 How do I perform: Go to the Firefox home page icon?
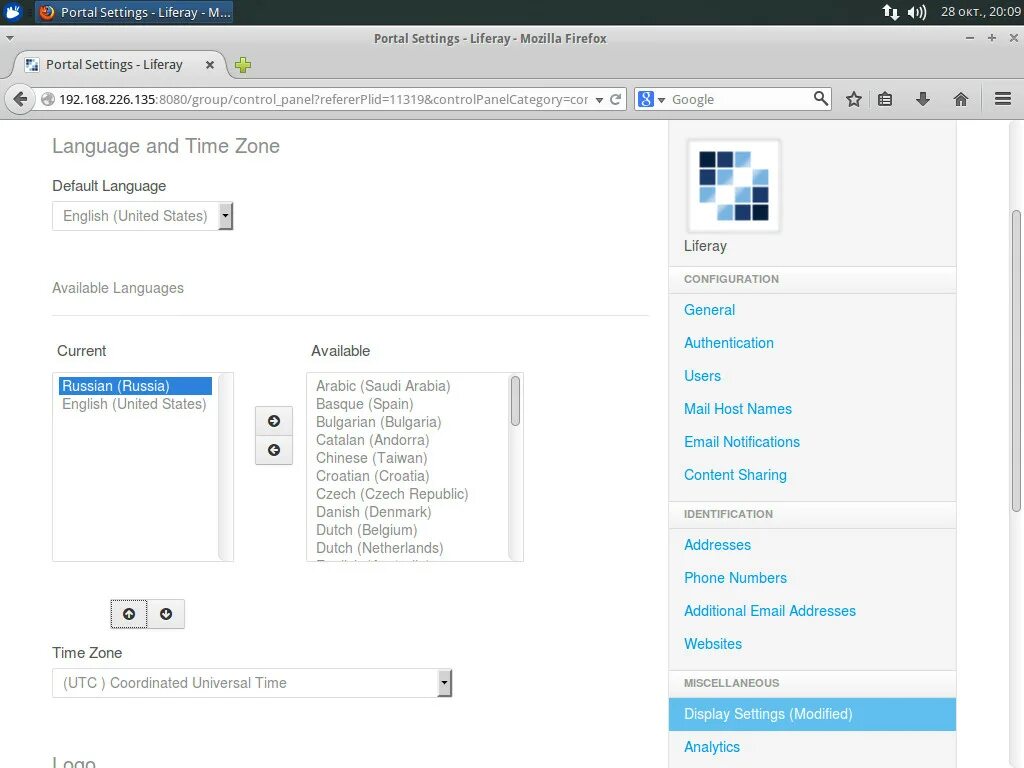click(961, 99)
